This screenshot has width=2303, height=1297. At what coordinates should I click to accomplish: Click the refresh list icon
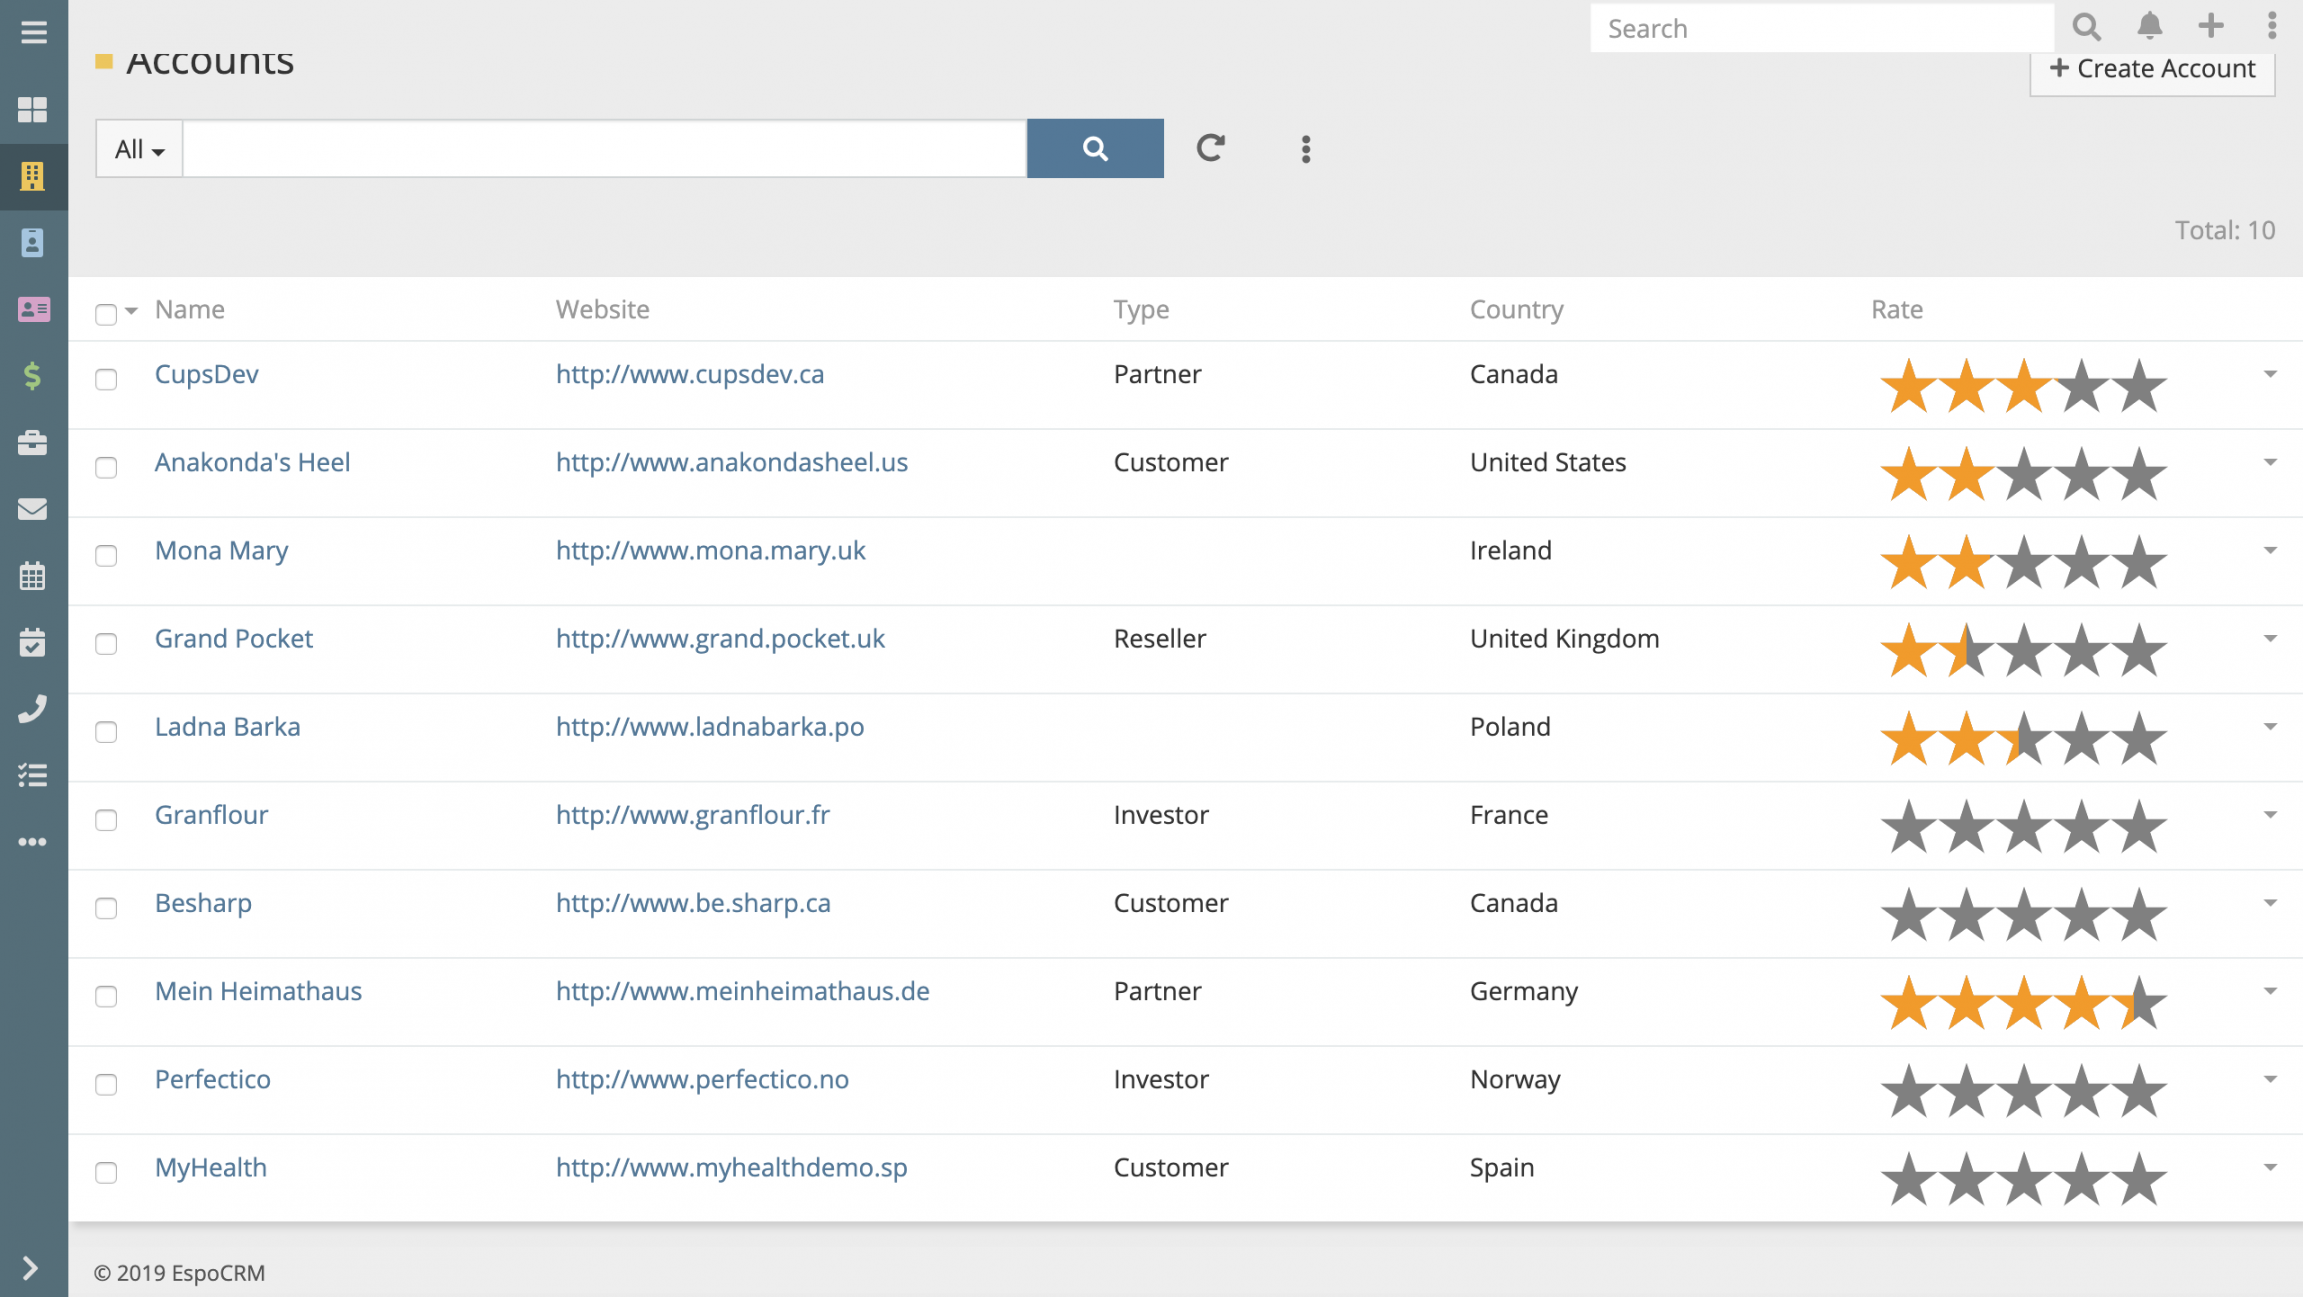point(1210,149)
